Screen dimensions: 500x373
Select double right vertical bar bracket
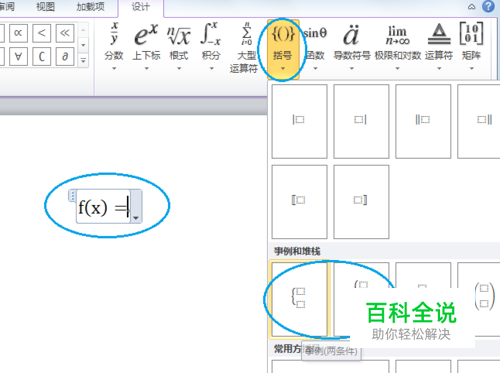[x=480, y=121]
